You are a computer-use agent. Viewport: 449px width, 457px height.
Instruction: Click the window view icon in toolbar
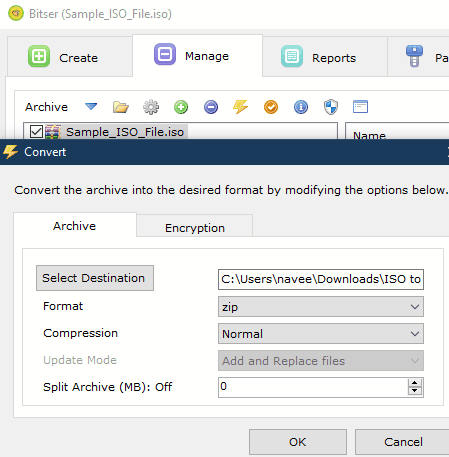(x=360, y=107)
